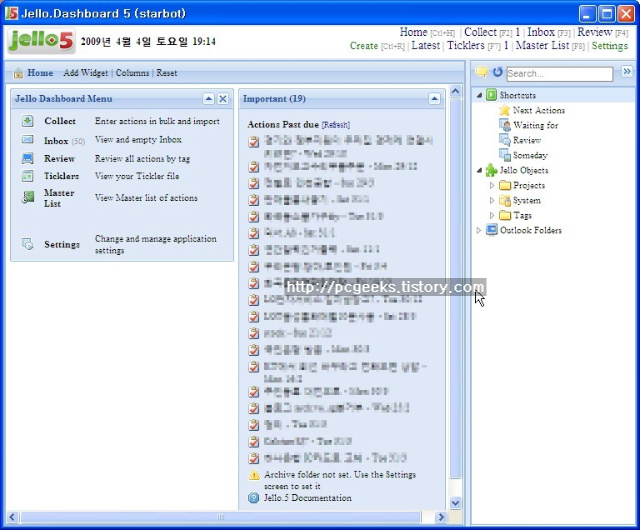Click the green Shortcuts icon in tree
Screen dimensions: 640x530
coord(491,95)
